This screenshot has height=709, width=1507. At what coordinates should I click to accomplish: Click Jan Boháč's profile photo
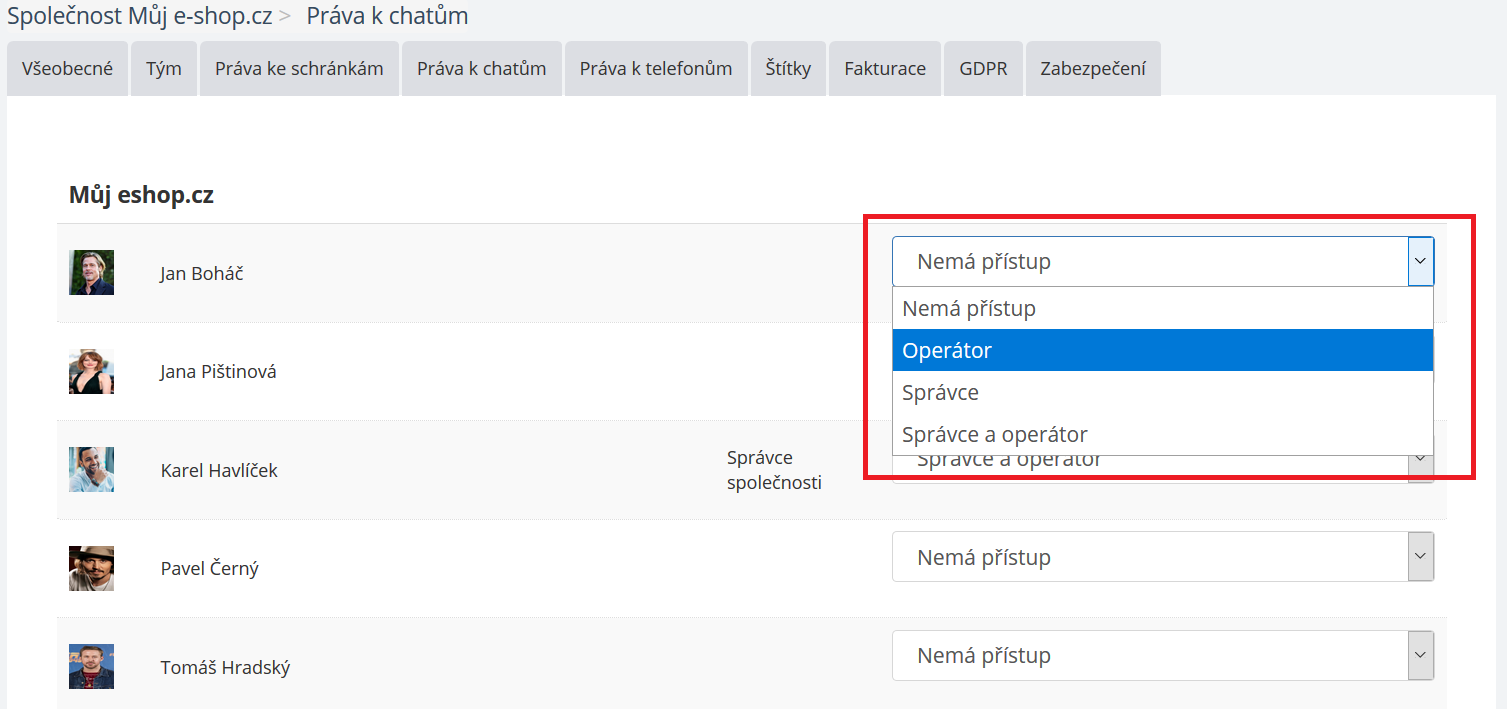[x=91, y=272]
